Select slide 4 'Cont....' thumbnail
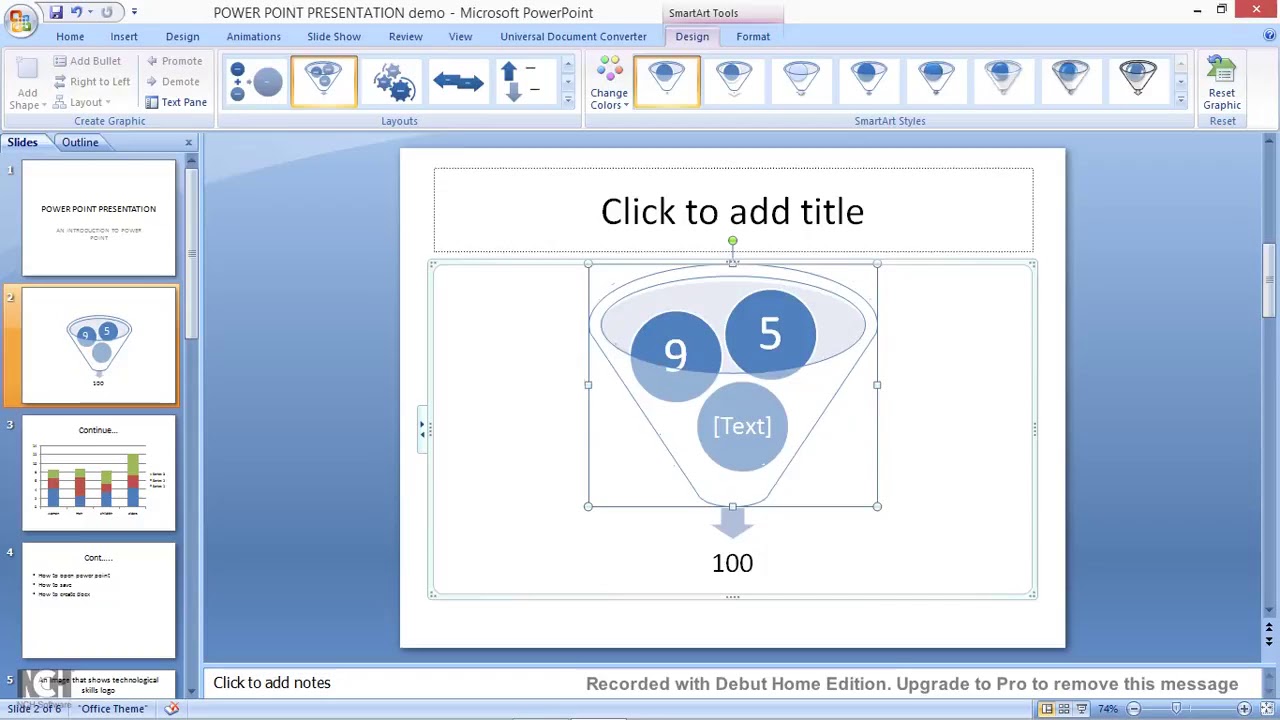The width and height of the screenshot is (1280, 720). tap(99, 601)
